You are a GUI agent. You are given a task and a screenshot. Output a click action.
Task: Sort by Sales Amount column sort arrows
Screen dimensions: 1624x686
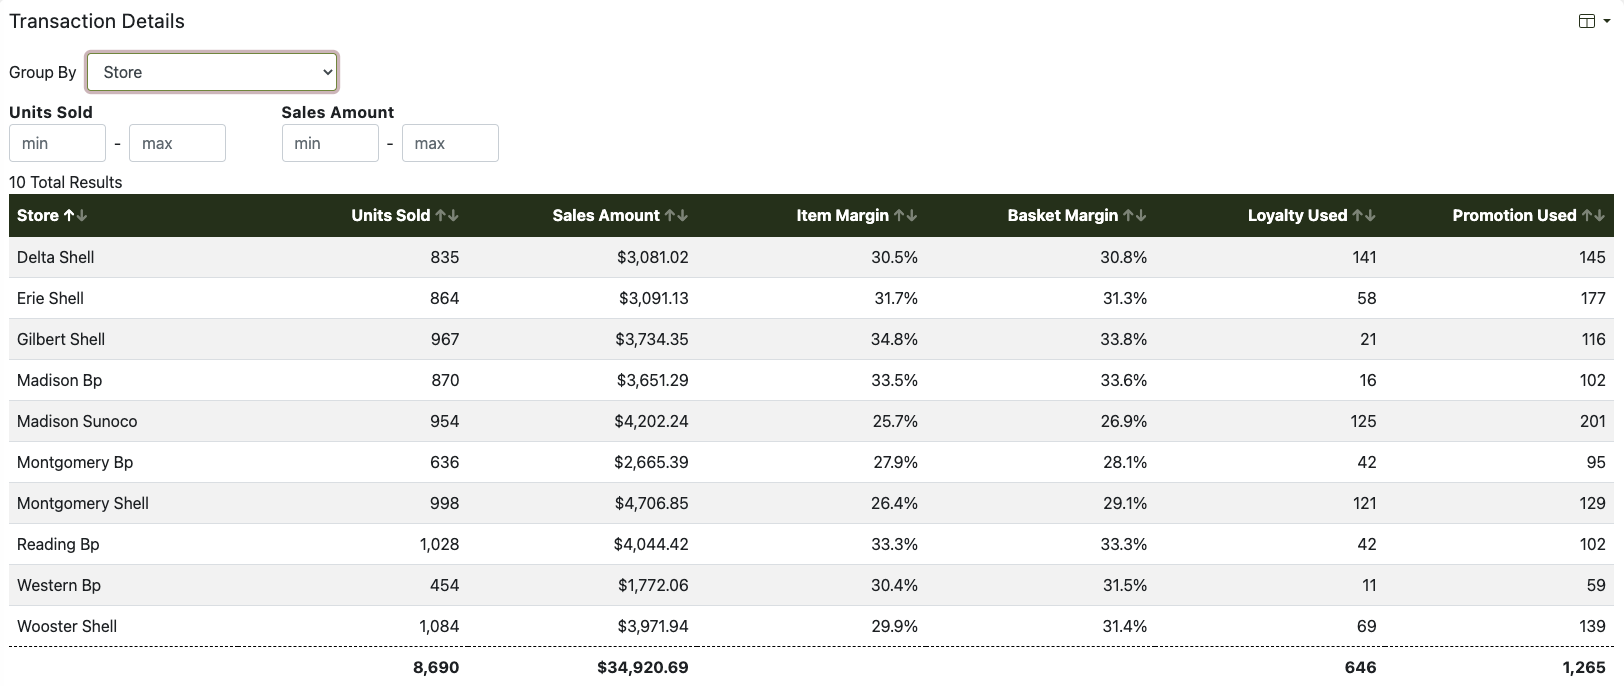click(677, 215)
